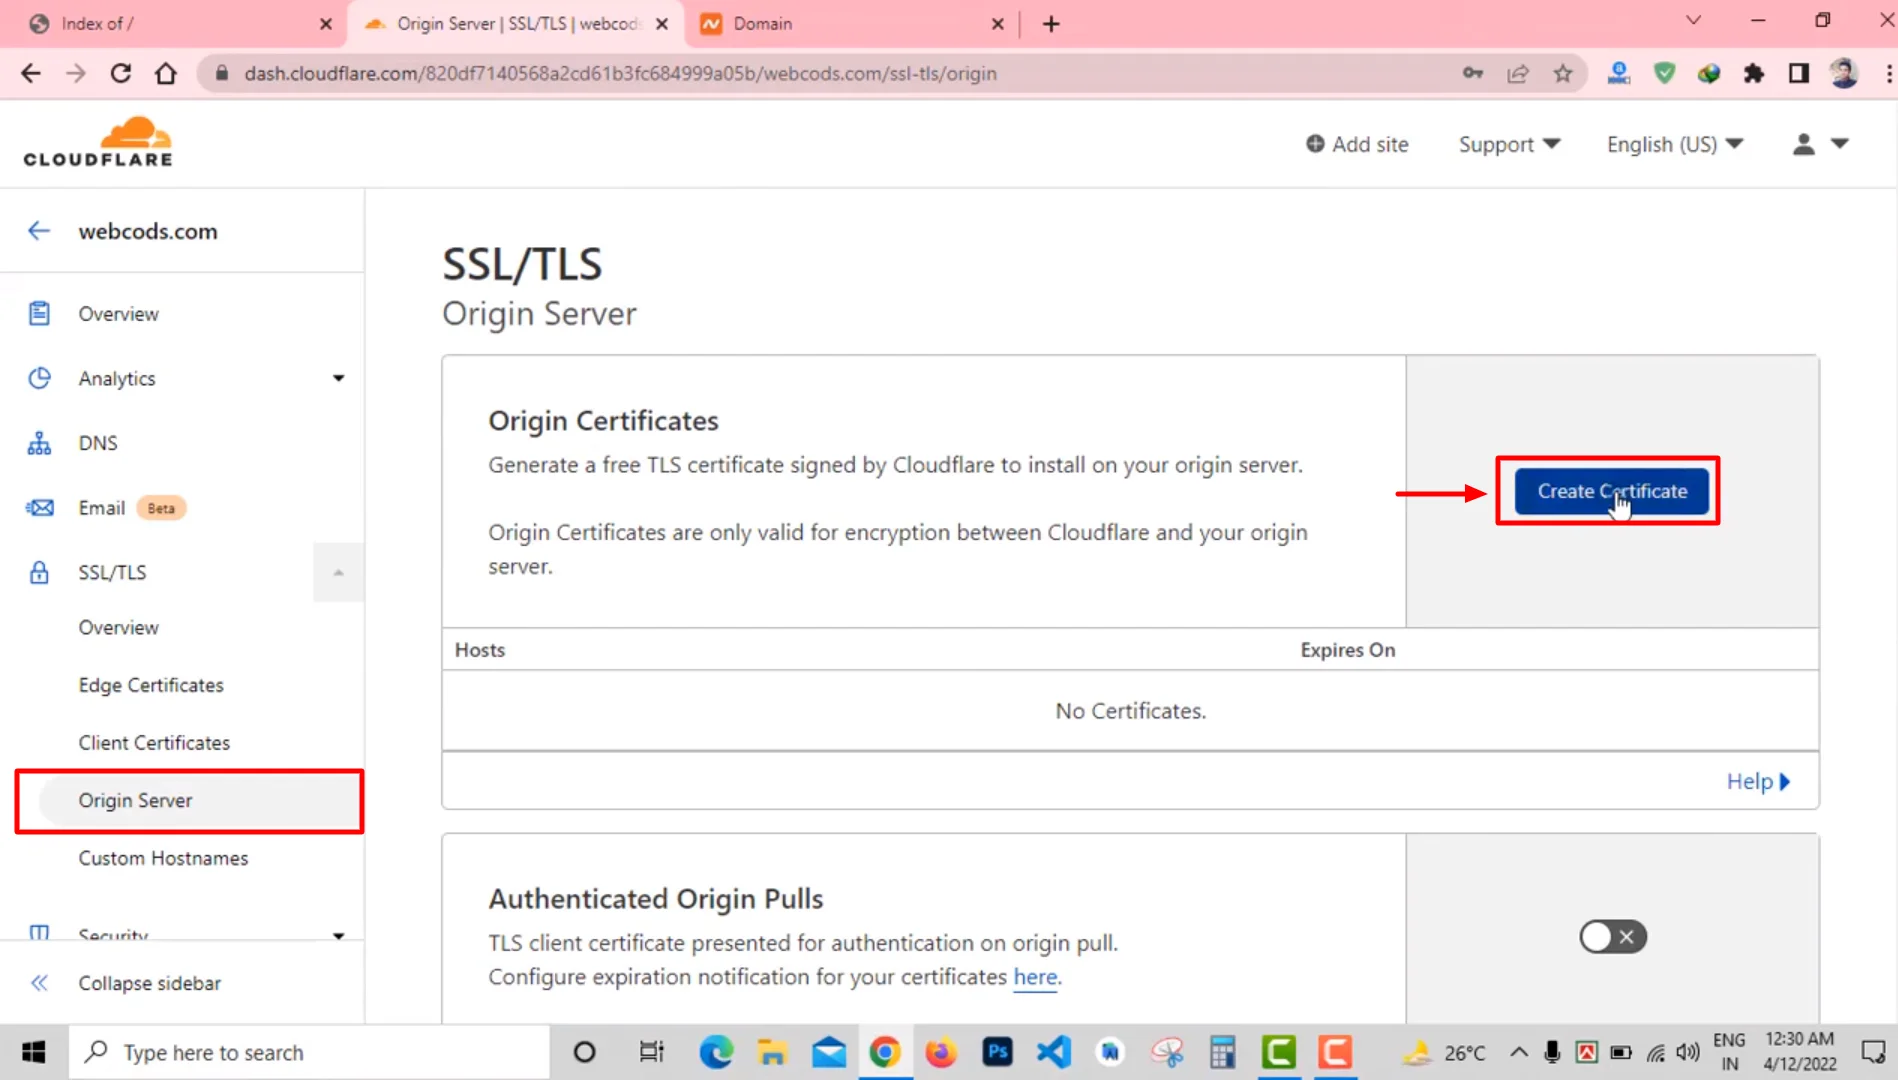This screenshot has height=1080, width=1898.
Task: Open Microsoft Edge from the taskbar
Action: 716,1052
